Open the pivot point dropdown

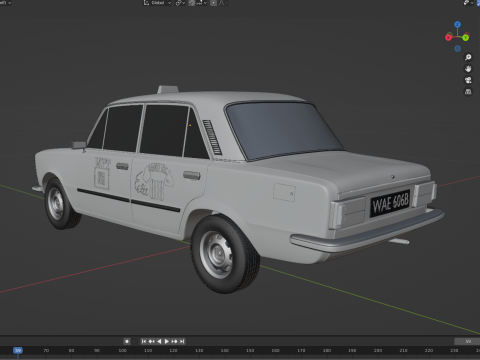(180, 3)
